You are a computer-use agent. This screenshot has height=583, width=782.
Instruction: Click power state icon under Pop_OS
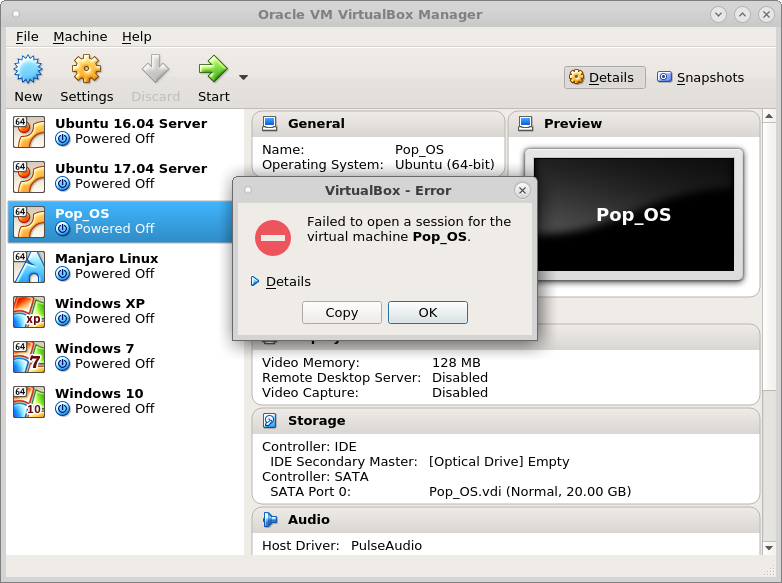click(62, 228)
